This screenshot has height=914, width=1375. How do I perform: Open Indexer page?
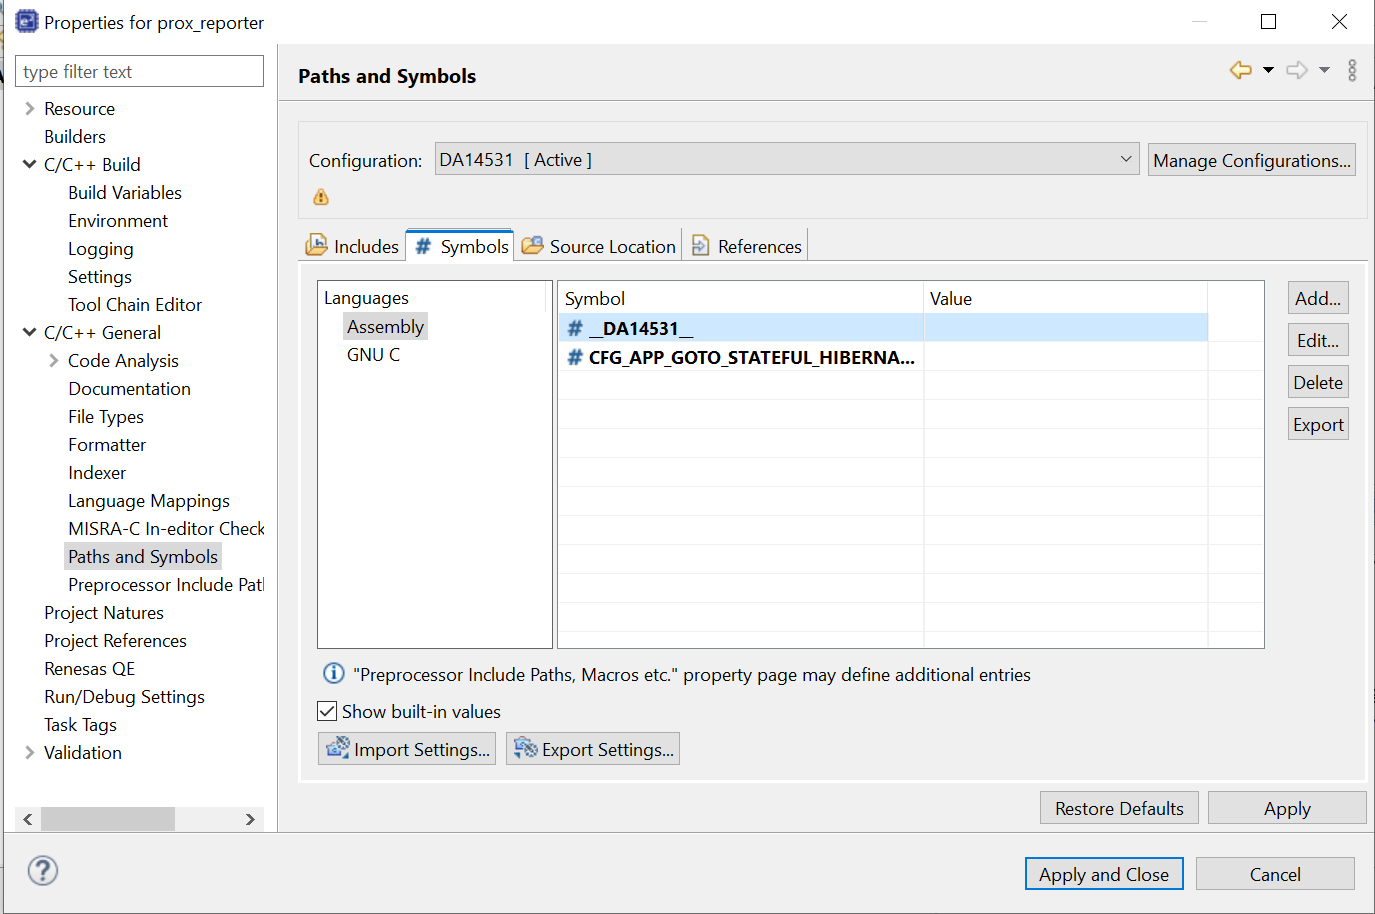click(x=97, y=472)
